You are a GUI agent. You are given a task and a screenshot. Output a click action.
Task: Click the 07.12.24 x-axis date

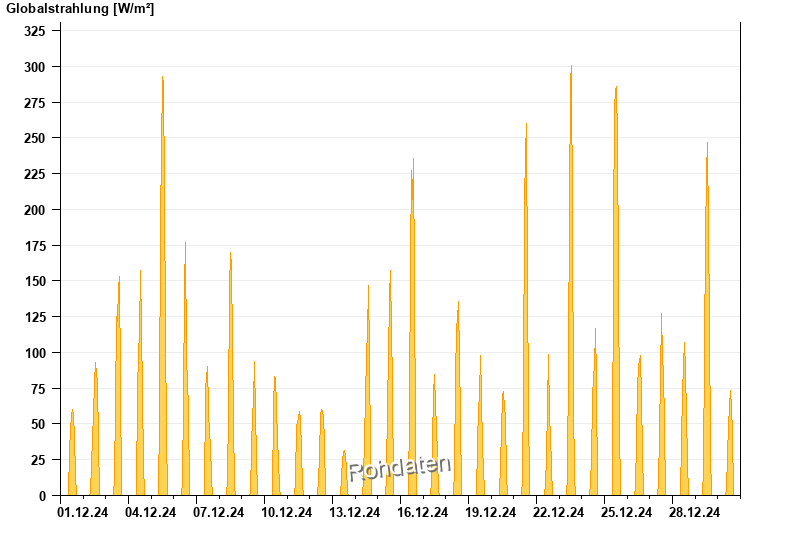(219, 513)
